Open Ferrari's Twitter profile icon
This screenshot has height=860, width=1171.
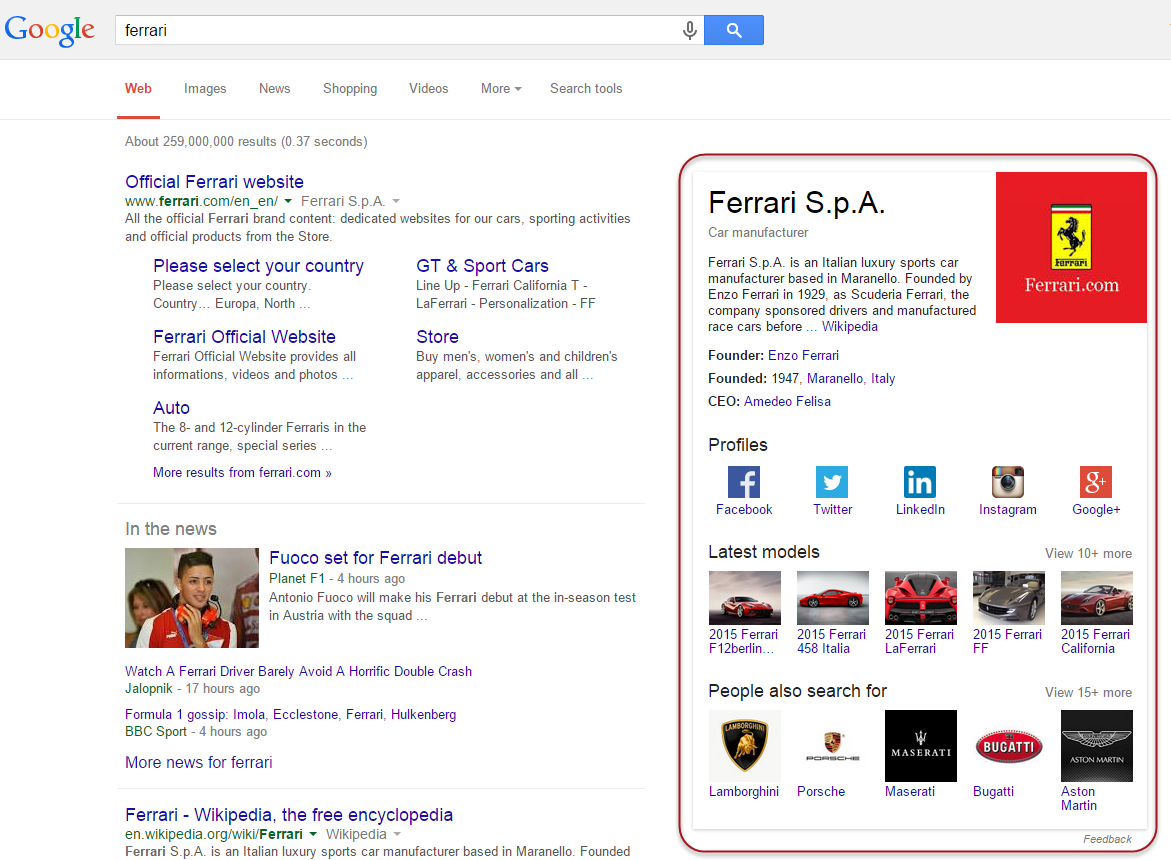(831, 482)
